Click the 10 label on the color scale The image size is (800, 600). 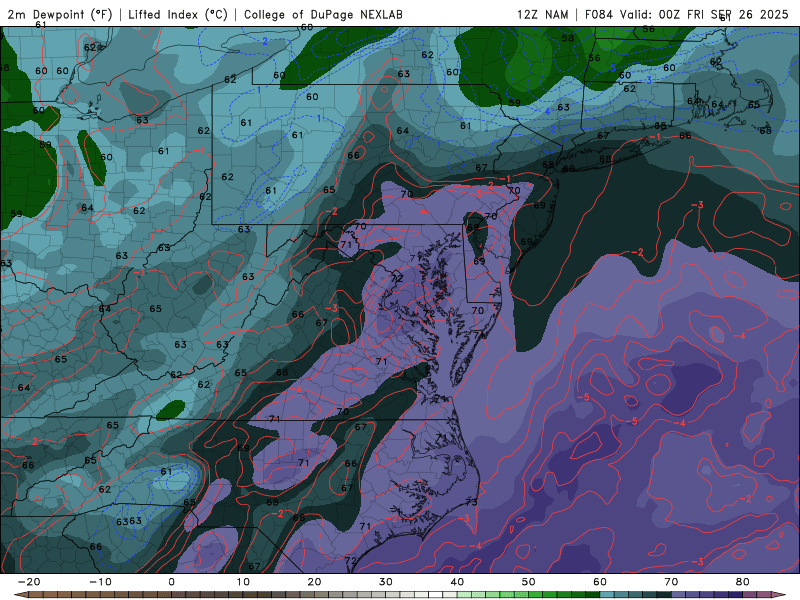pos(243,582)
